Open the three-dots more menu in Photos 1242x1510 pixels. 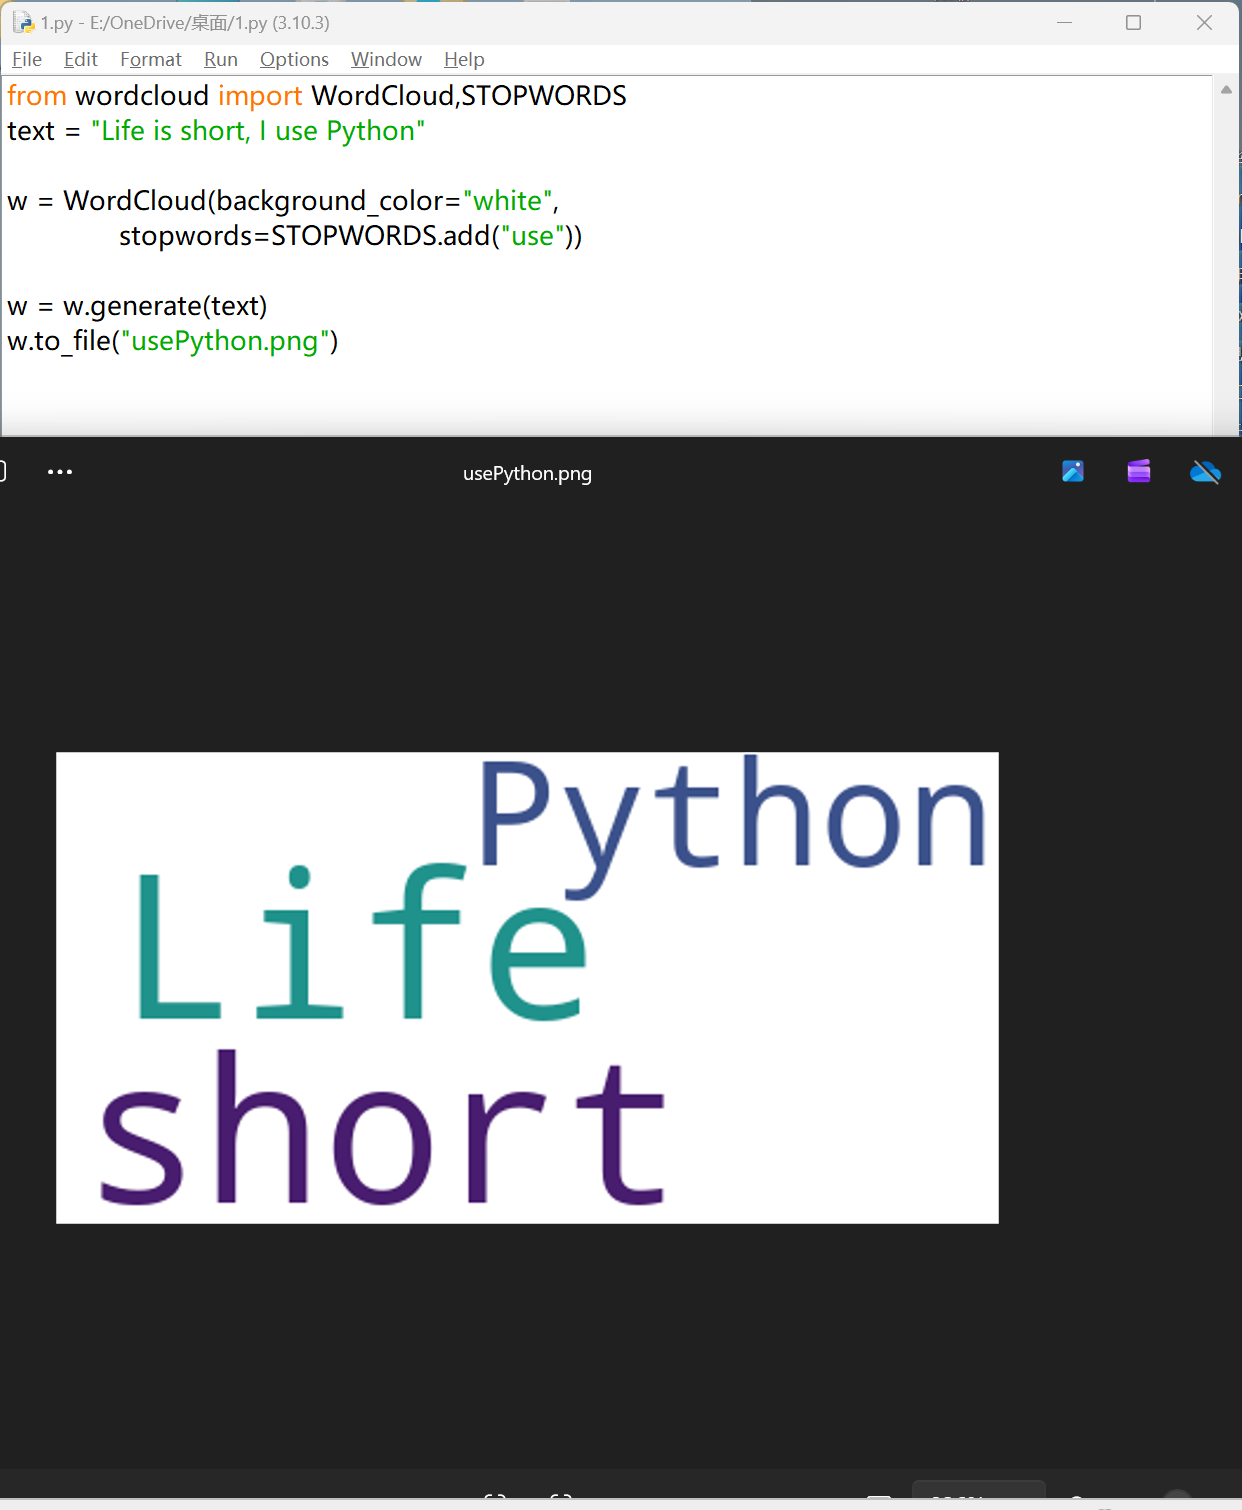pyautogui.click(x=60, y=472)
